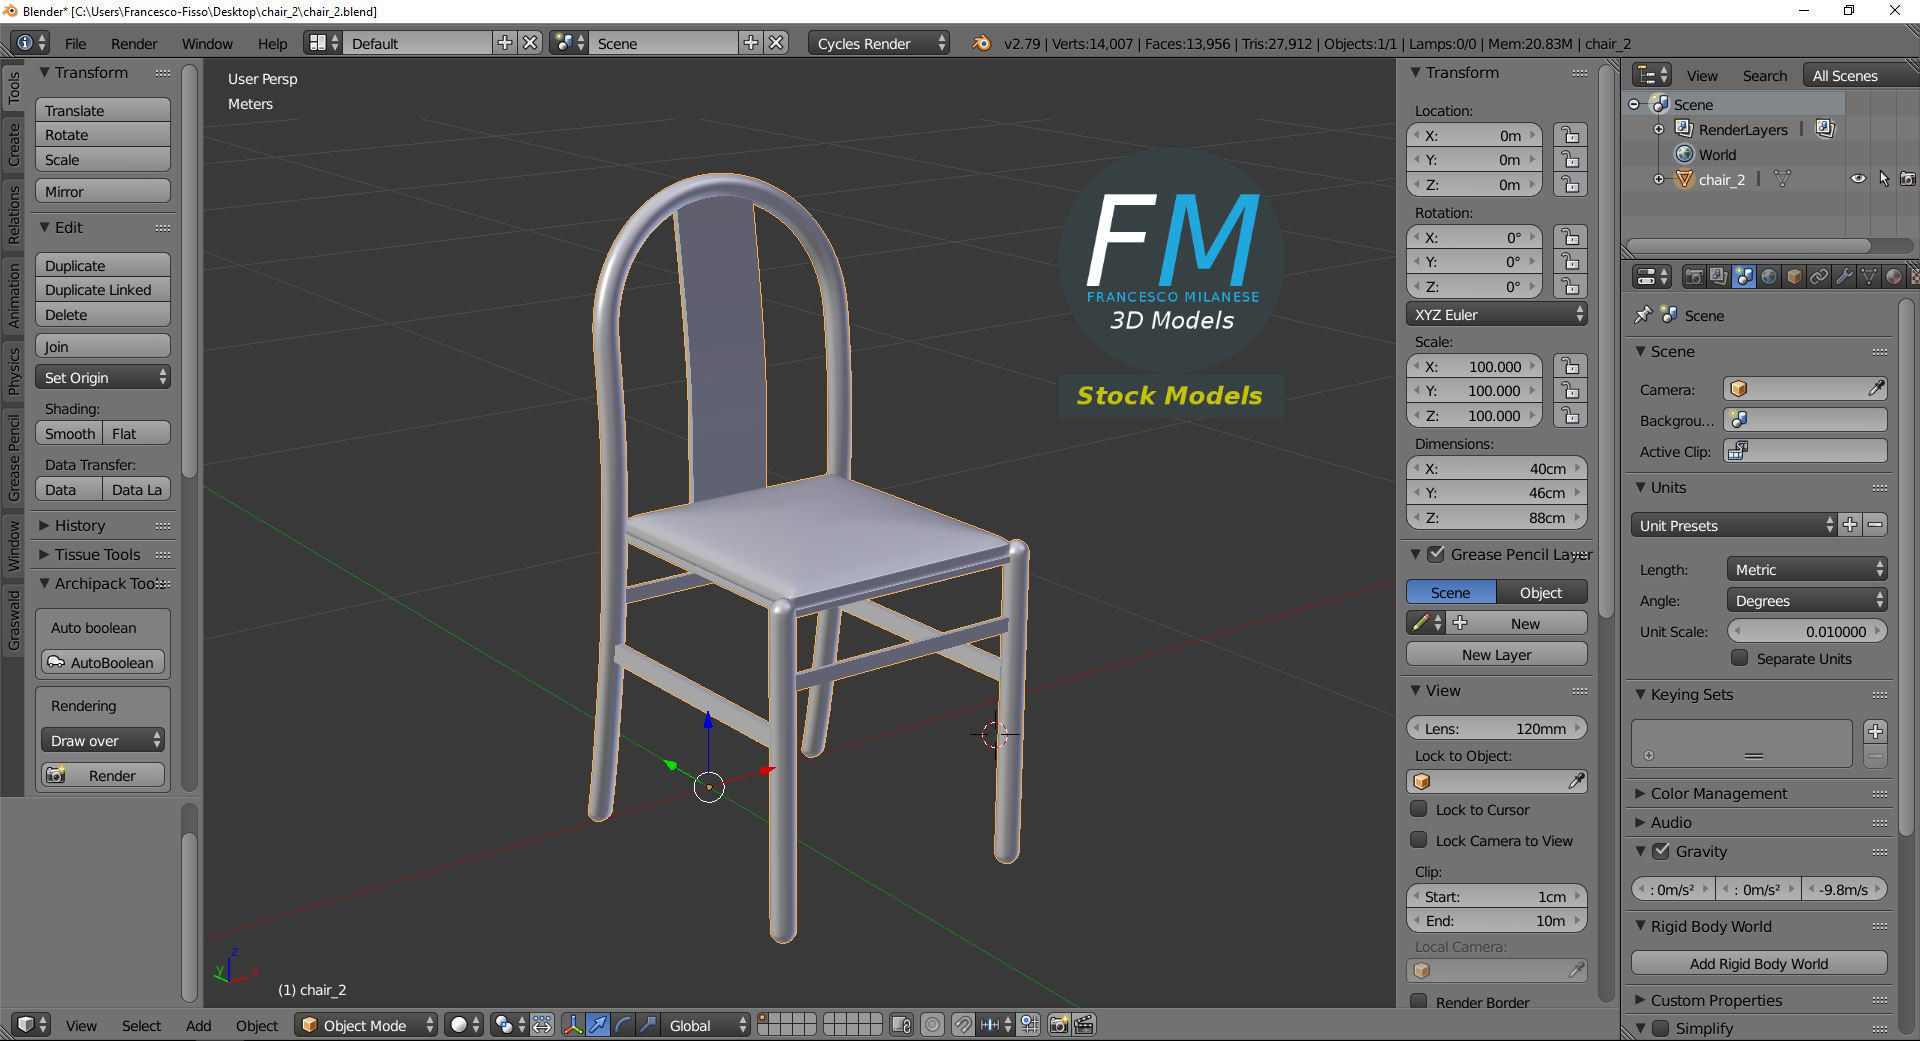The height and width of the screenshot is (1041, 1920).
Task: Click the Properties editor type selector icon
Action: [1651, 277]
